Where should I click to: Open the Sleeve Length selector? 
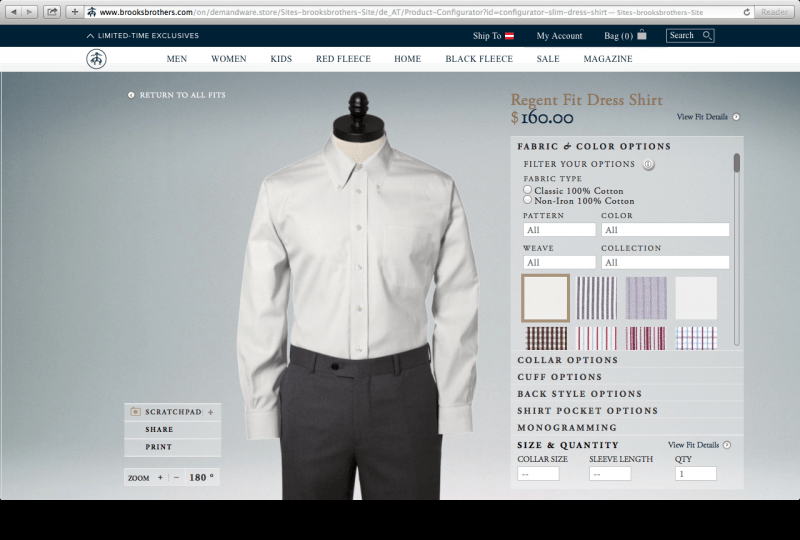click(x=610, y=474)
